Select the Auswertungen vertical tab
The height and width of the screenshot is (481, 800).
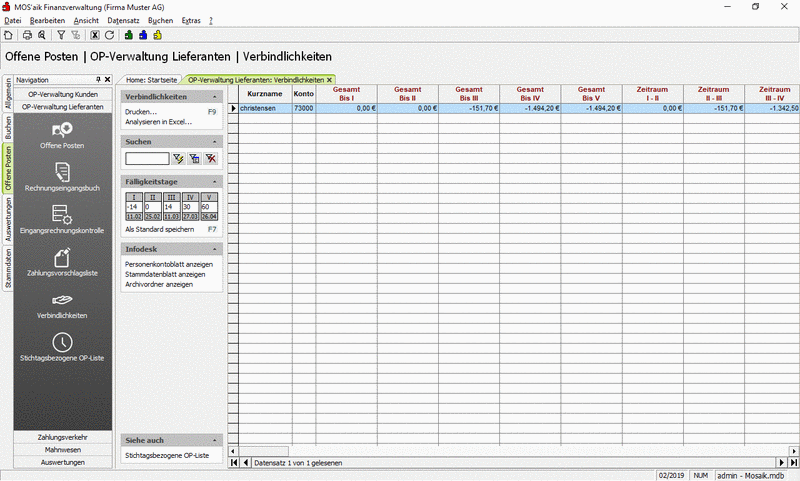pyautogui.click(x=8, y=219)
